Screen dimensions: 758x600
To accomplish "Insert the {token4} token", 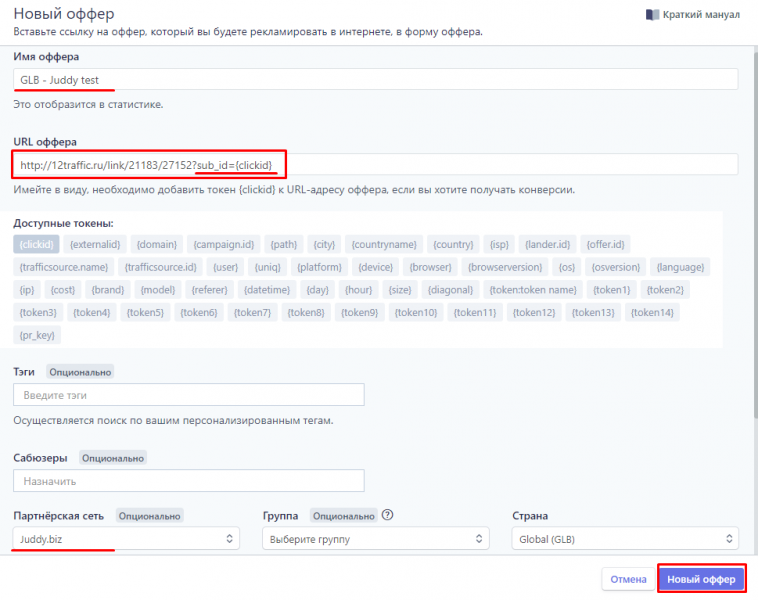I will (x=92, y=312).
